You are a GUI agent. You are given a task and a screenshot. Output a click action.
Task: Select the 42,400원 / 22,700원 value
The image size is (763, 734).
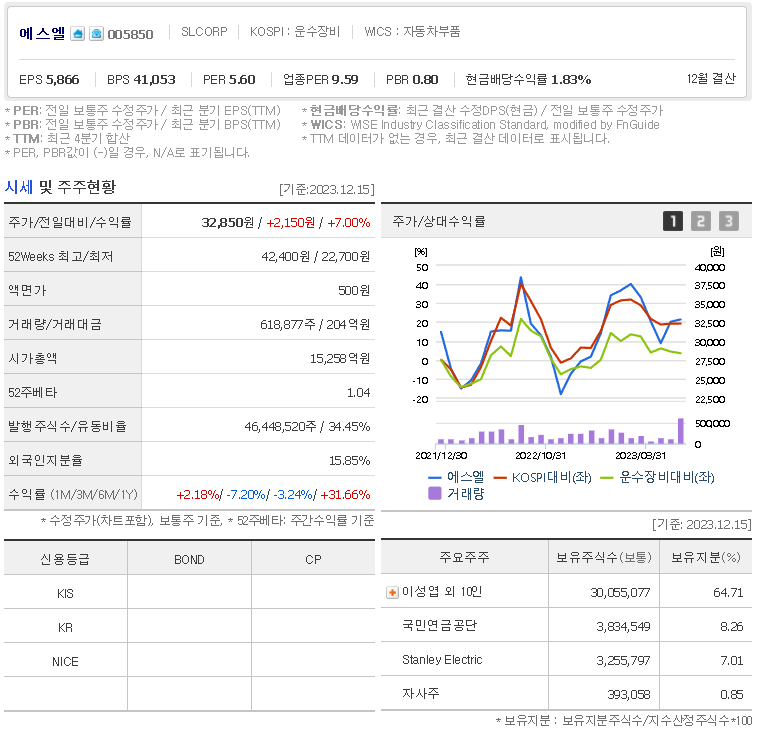[x=316, y=257]
